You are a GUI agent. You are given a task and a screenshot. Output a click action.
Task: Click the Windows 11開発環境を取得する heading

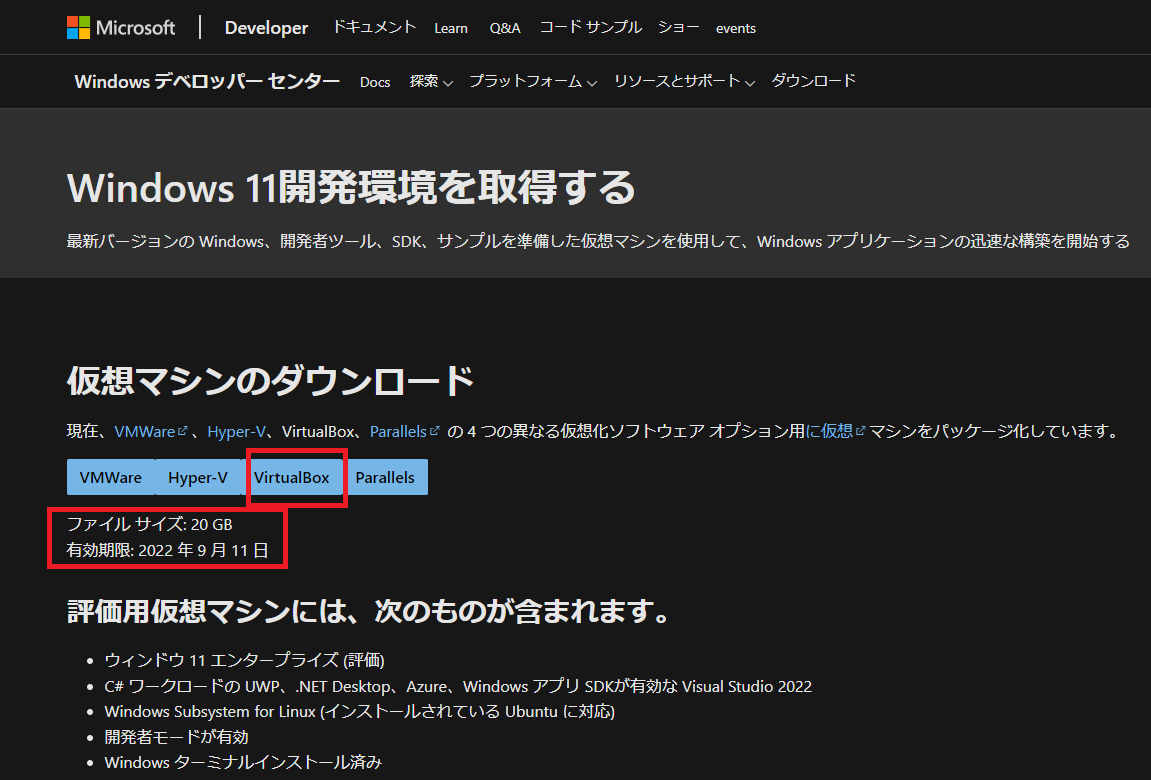tap(351, 187)
